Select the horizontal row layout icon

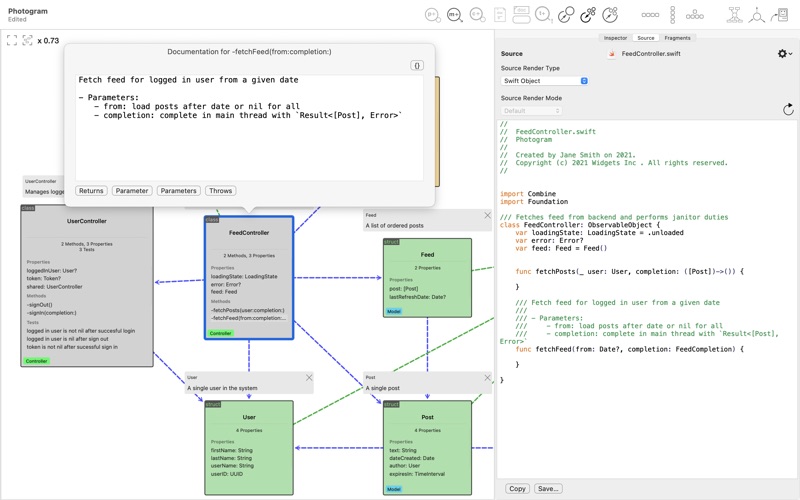coord(650,15)
